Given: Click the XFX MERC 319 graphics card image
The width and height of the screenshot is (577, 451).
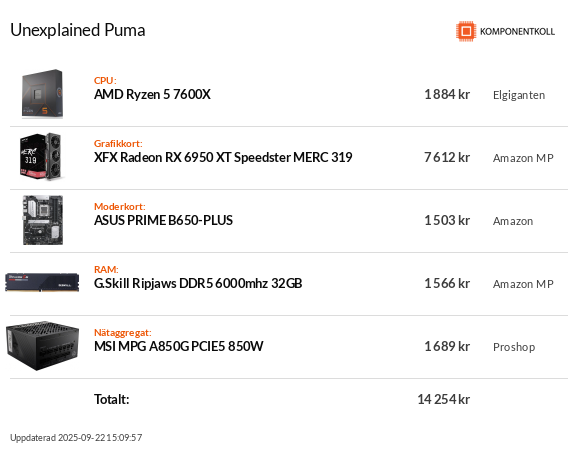Looking at the screenshot, I should [41, 157].
